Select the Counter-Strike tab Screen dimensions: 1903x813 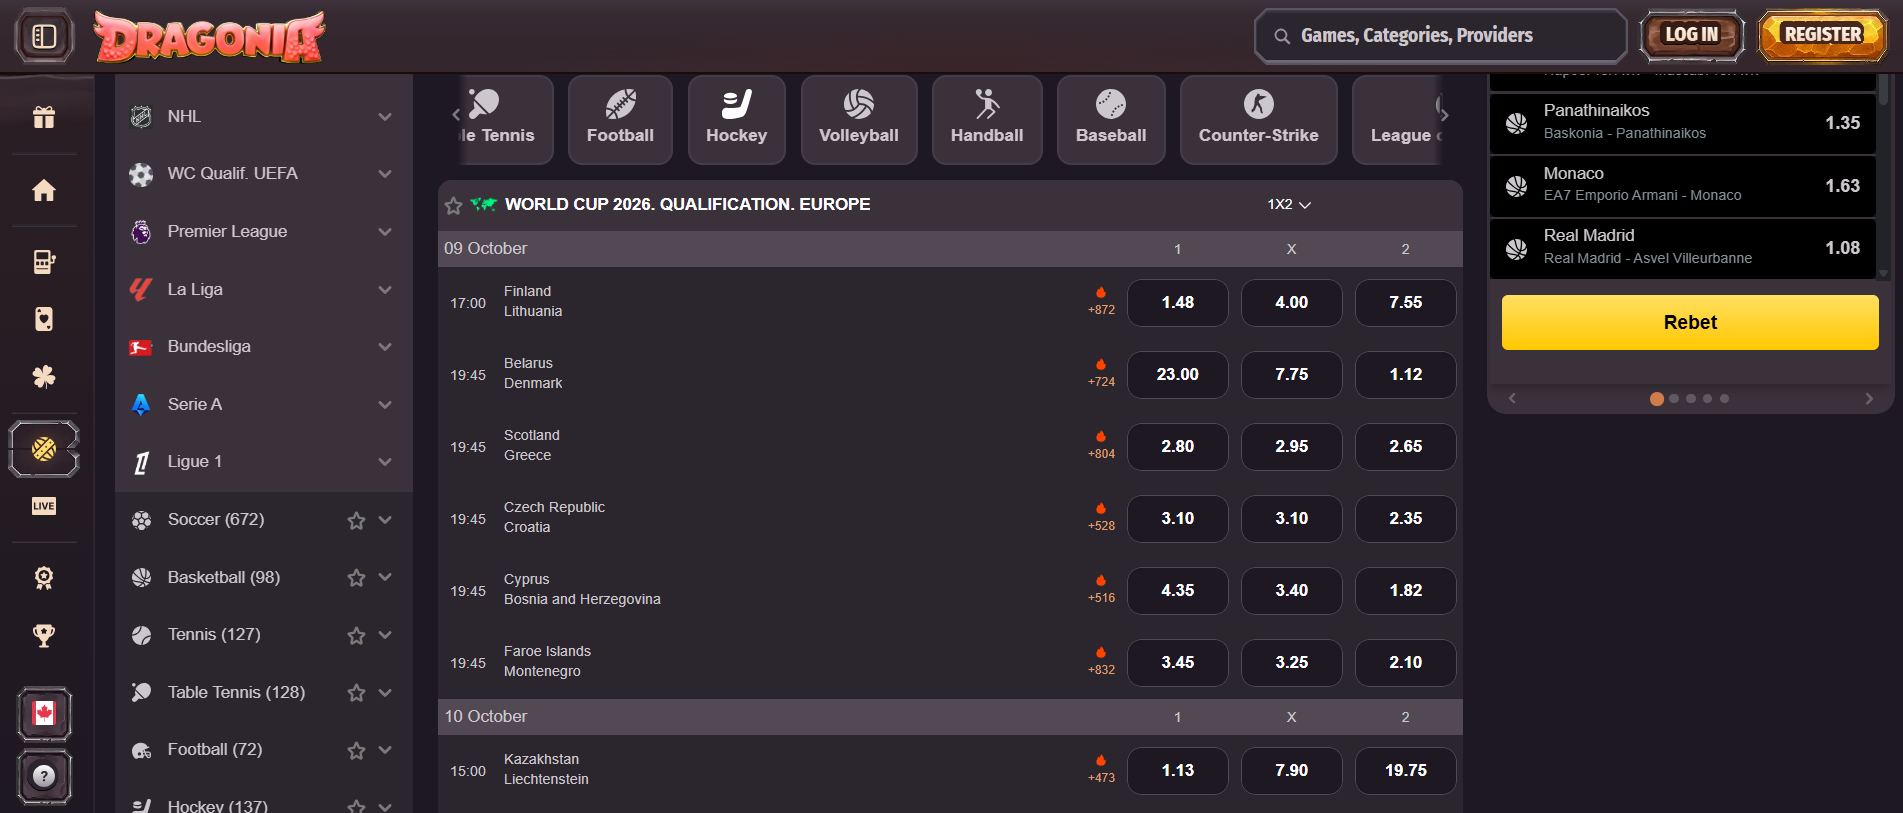1259,119
